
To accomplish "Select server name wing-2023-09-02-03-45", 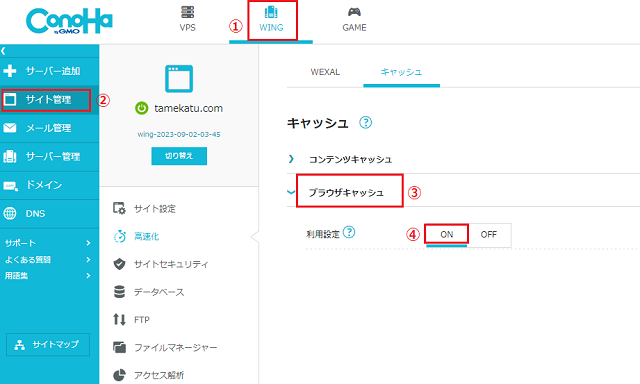I will (x=179, y=134).
